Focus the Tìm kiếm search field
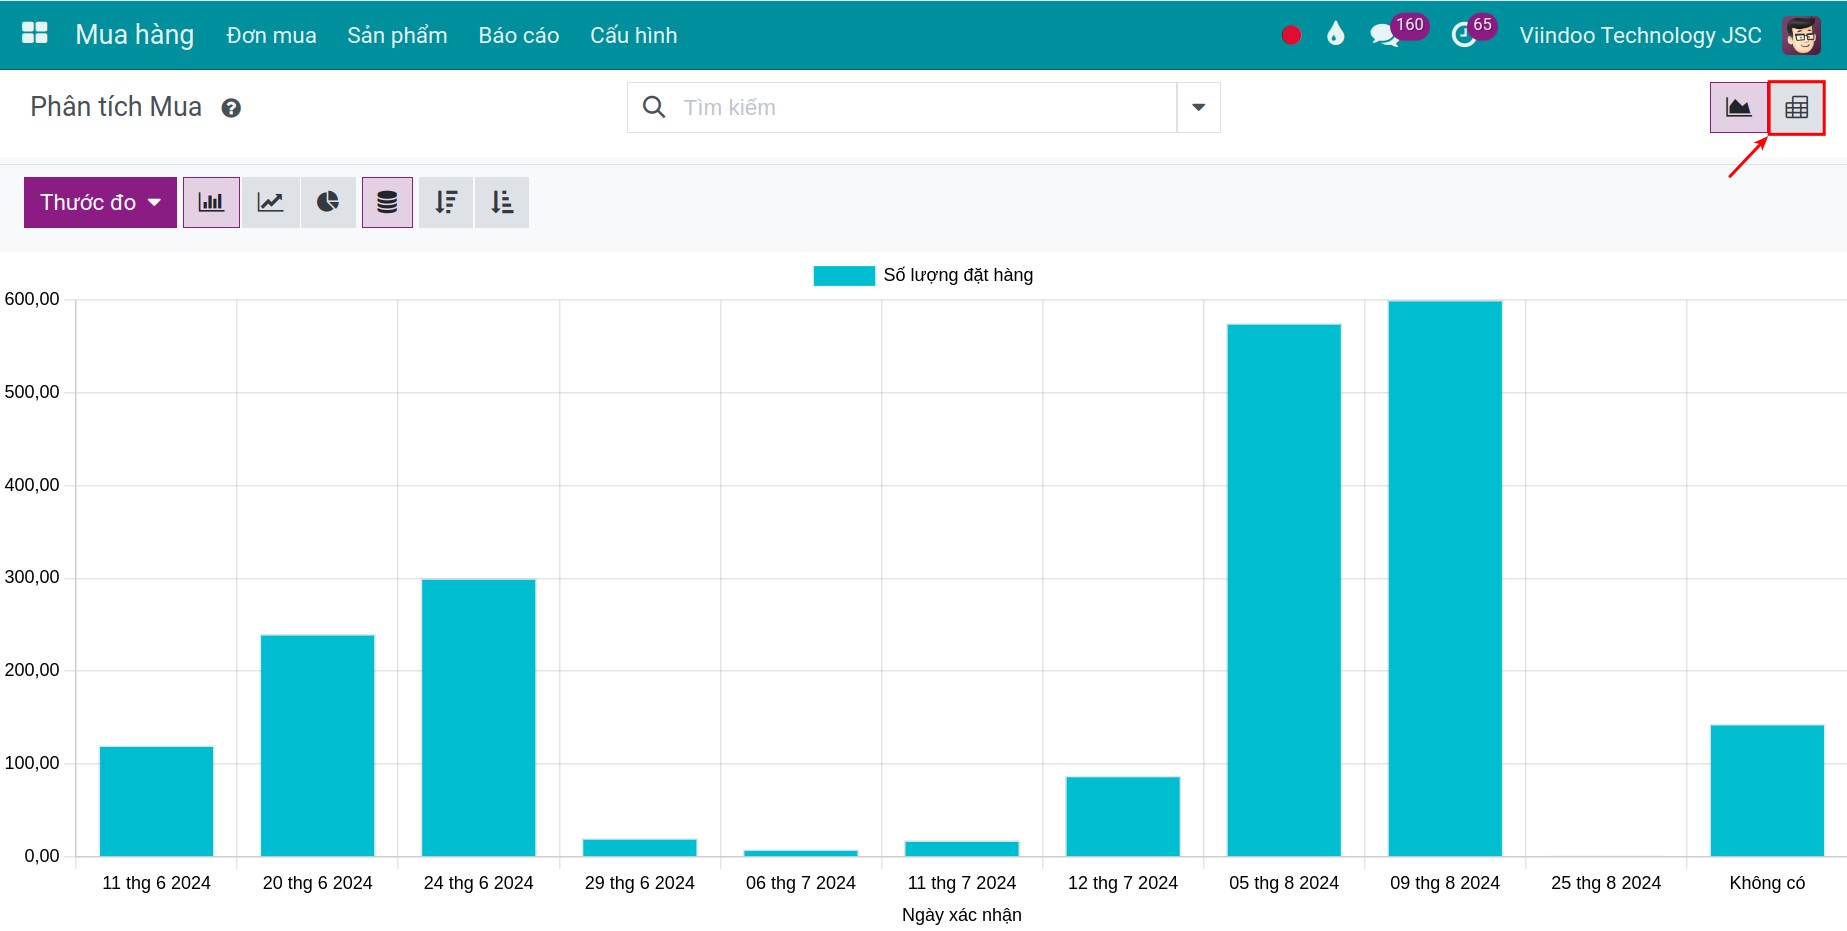Image resolution: width=1847 pixels, height=931 pixels. [925, 107]
